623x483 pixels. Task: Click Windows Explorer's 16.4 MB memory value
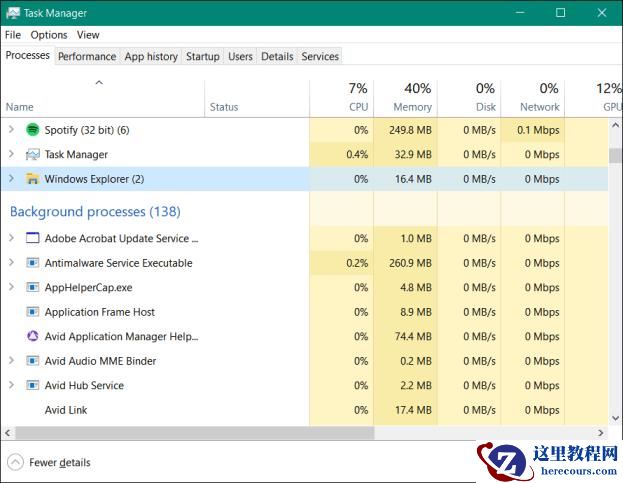[413, 179]
